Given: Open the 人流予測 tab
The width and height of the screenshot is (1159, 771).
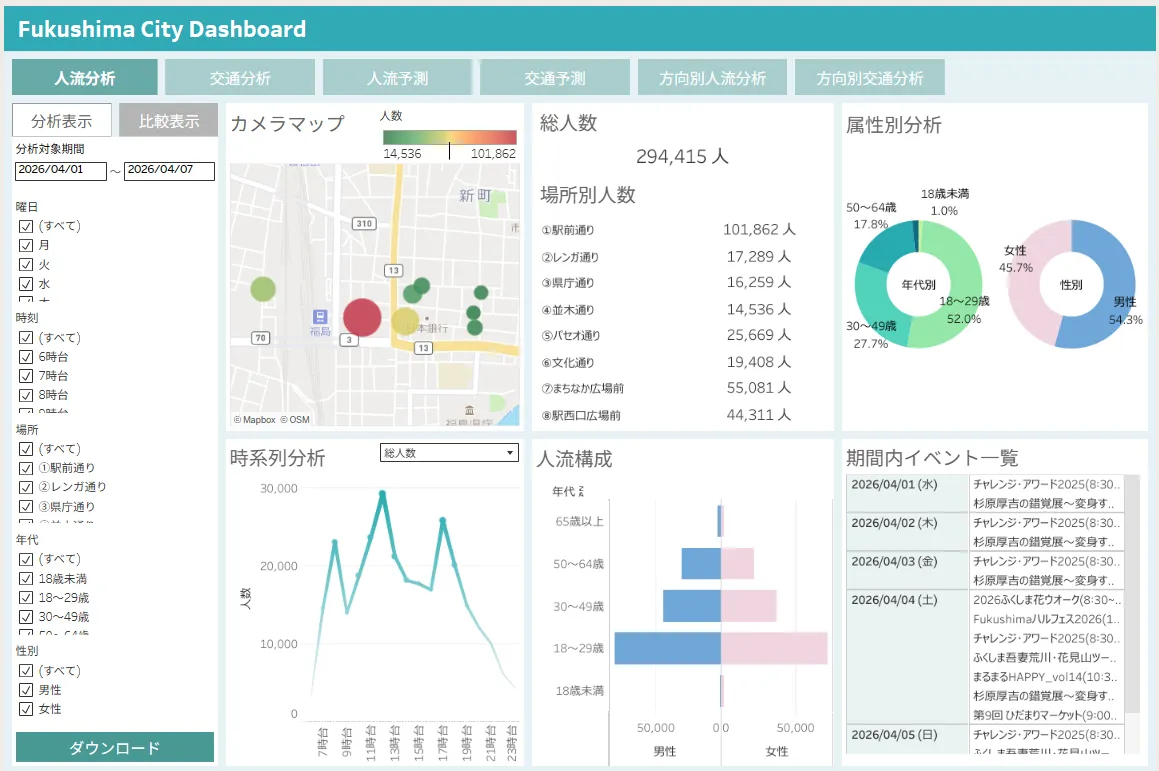Looking at the screenshot, I should pyautogui.click(x=397, y=78).
